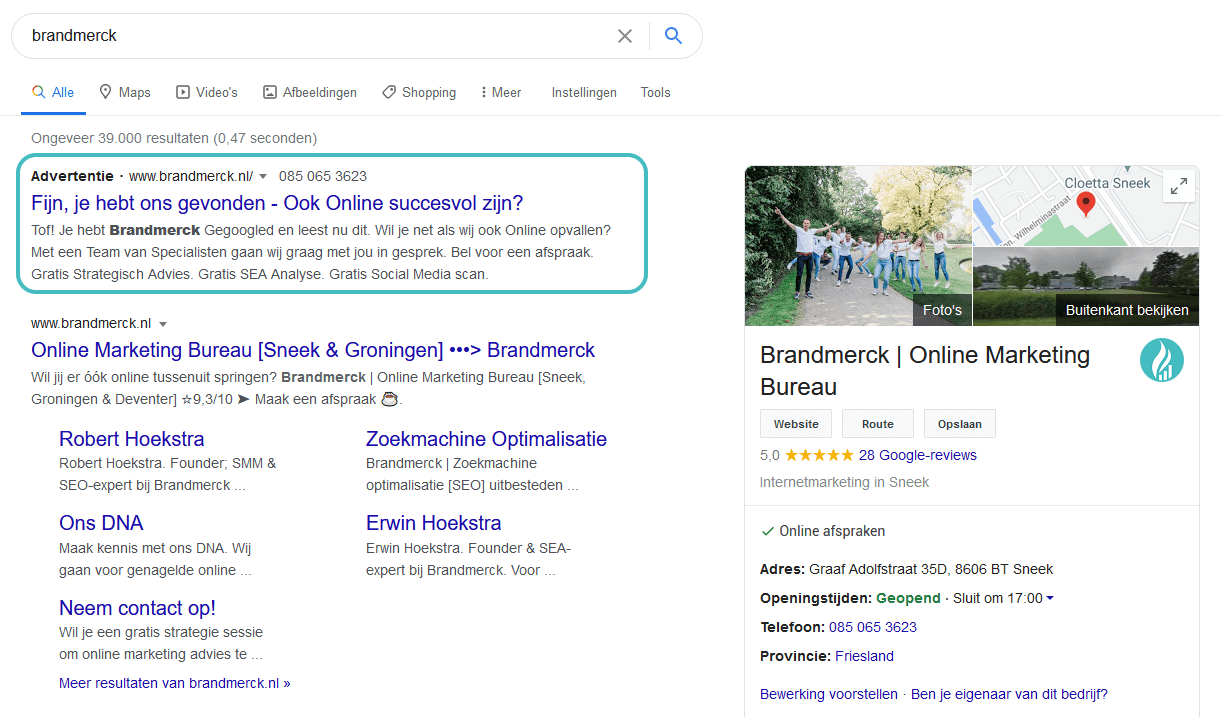Click the five-star rating stars

point(820,455)
